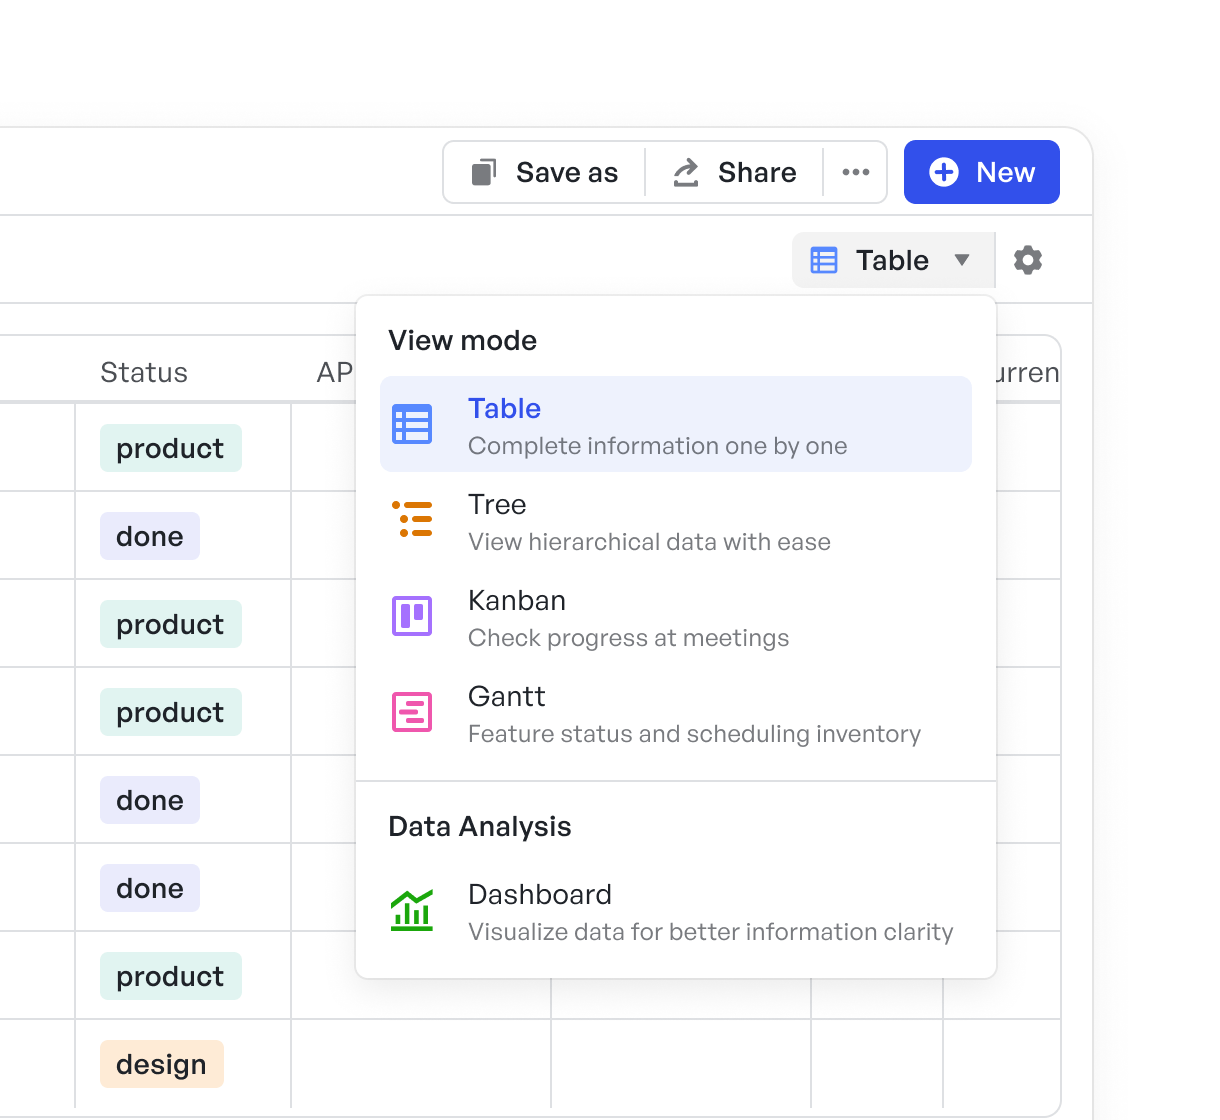This screenshot has width=1220, height=1120.
Task: Click the pink Gantt chart icon
Action: click(412, 712)
